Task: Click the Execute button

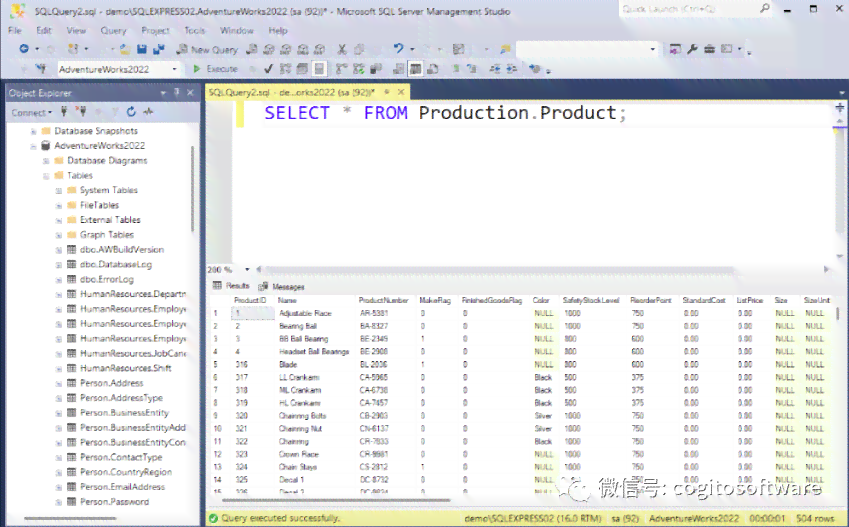Action: [215, 69]
